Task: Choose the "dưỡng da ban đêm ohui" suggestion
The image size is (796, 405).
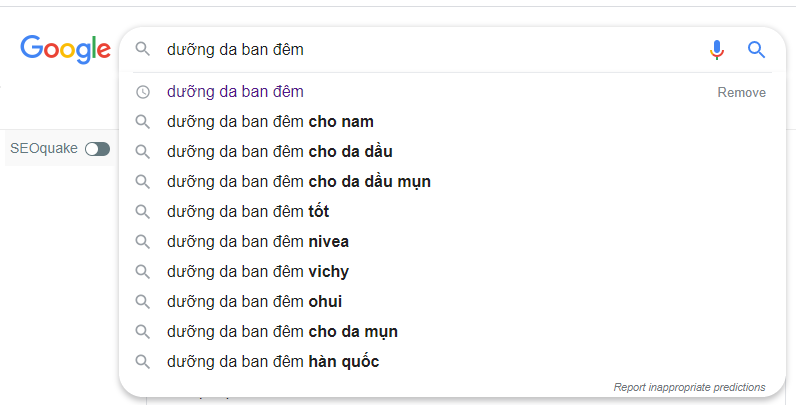Action: point(255,302)
